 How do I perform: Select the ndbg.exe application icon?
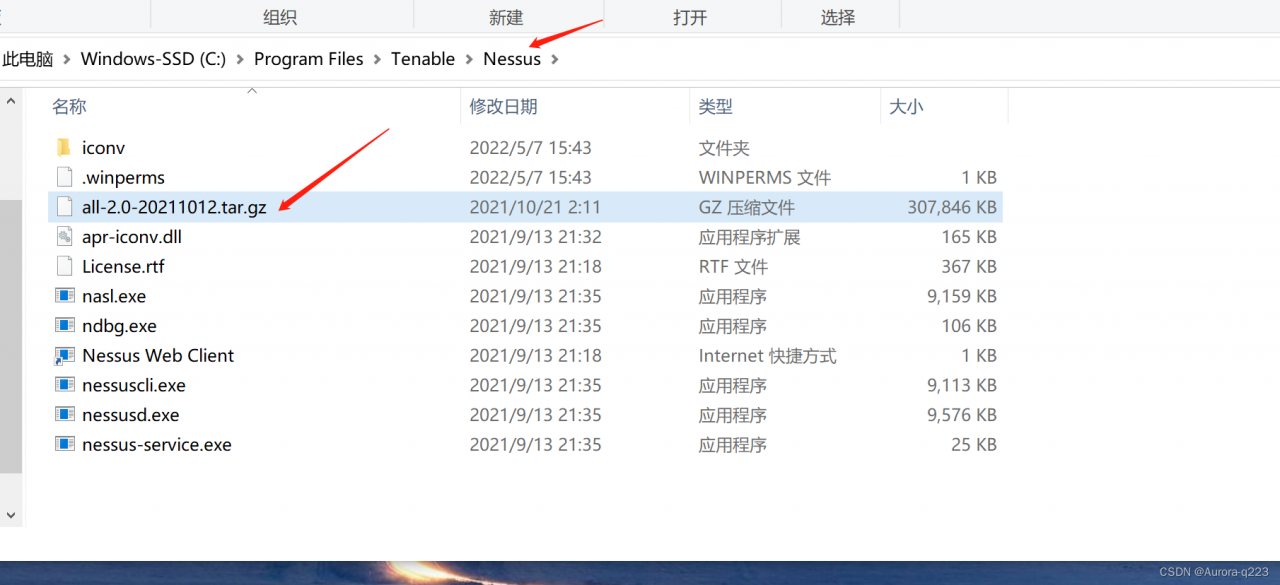pyautogui.click(x=65, y=326)
